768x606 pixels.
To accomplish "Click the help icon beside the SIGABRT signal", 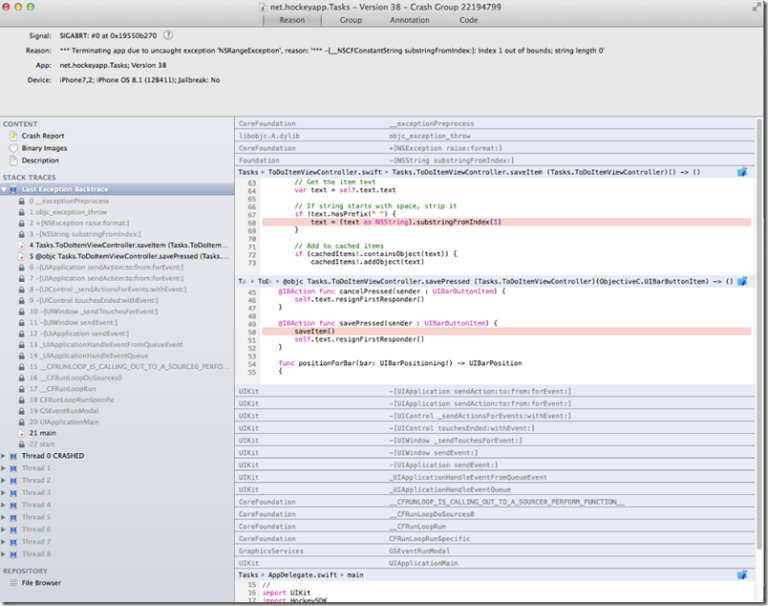I will tap(167, 35).
